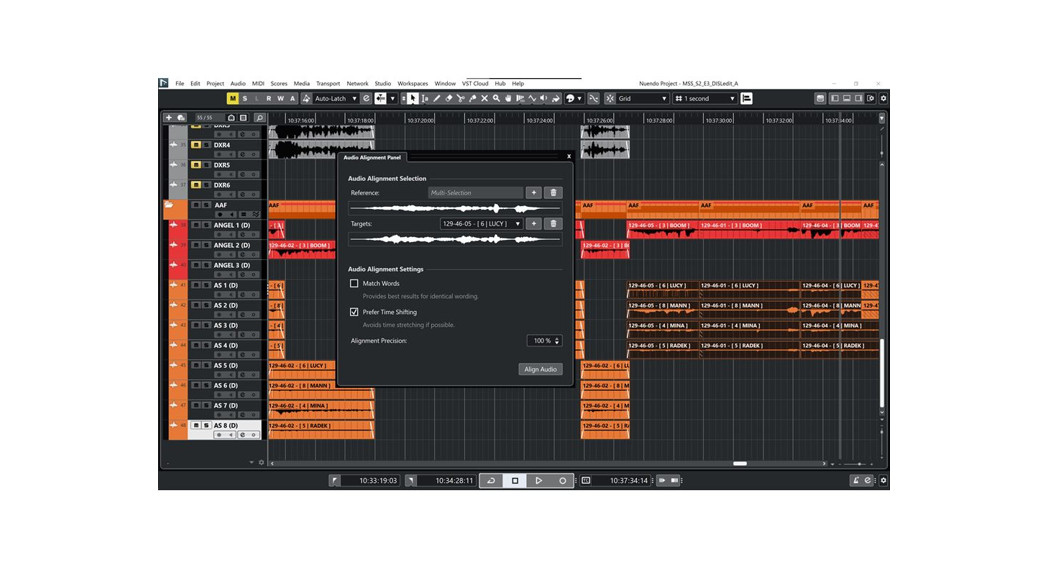
Task: Toggle global Write W automation button
Action: coord(281,98)
